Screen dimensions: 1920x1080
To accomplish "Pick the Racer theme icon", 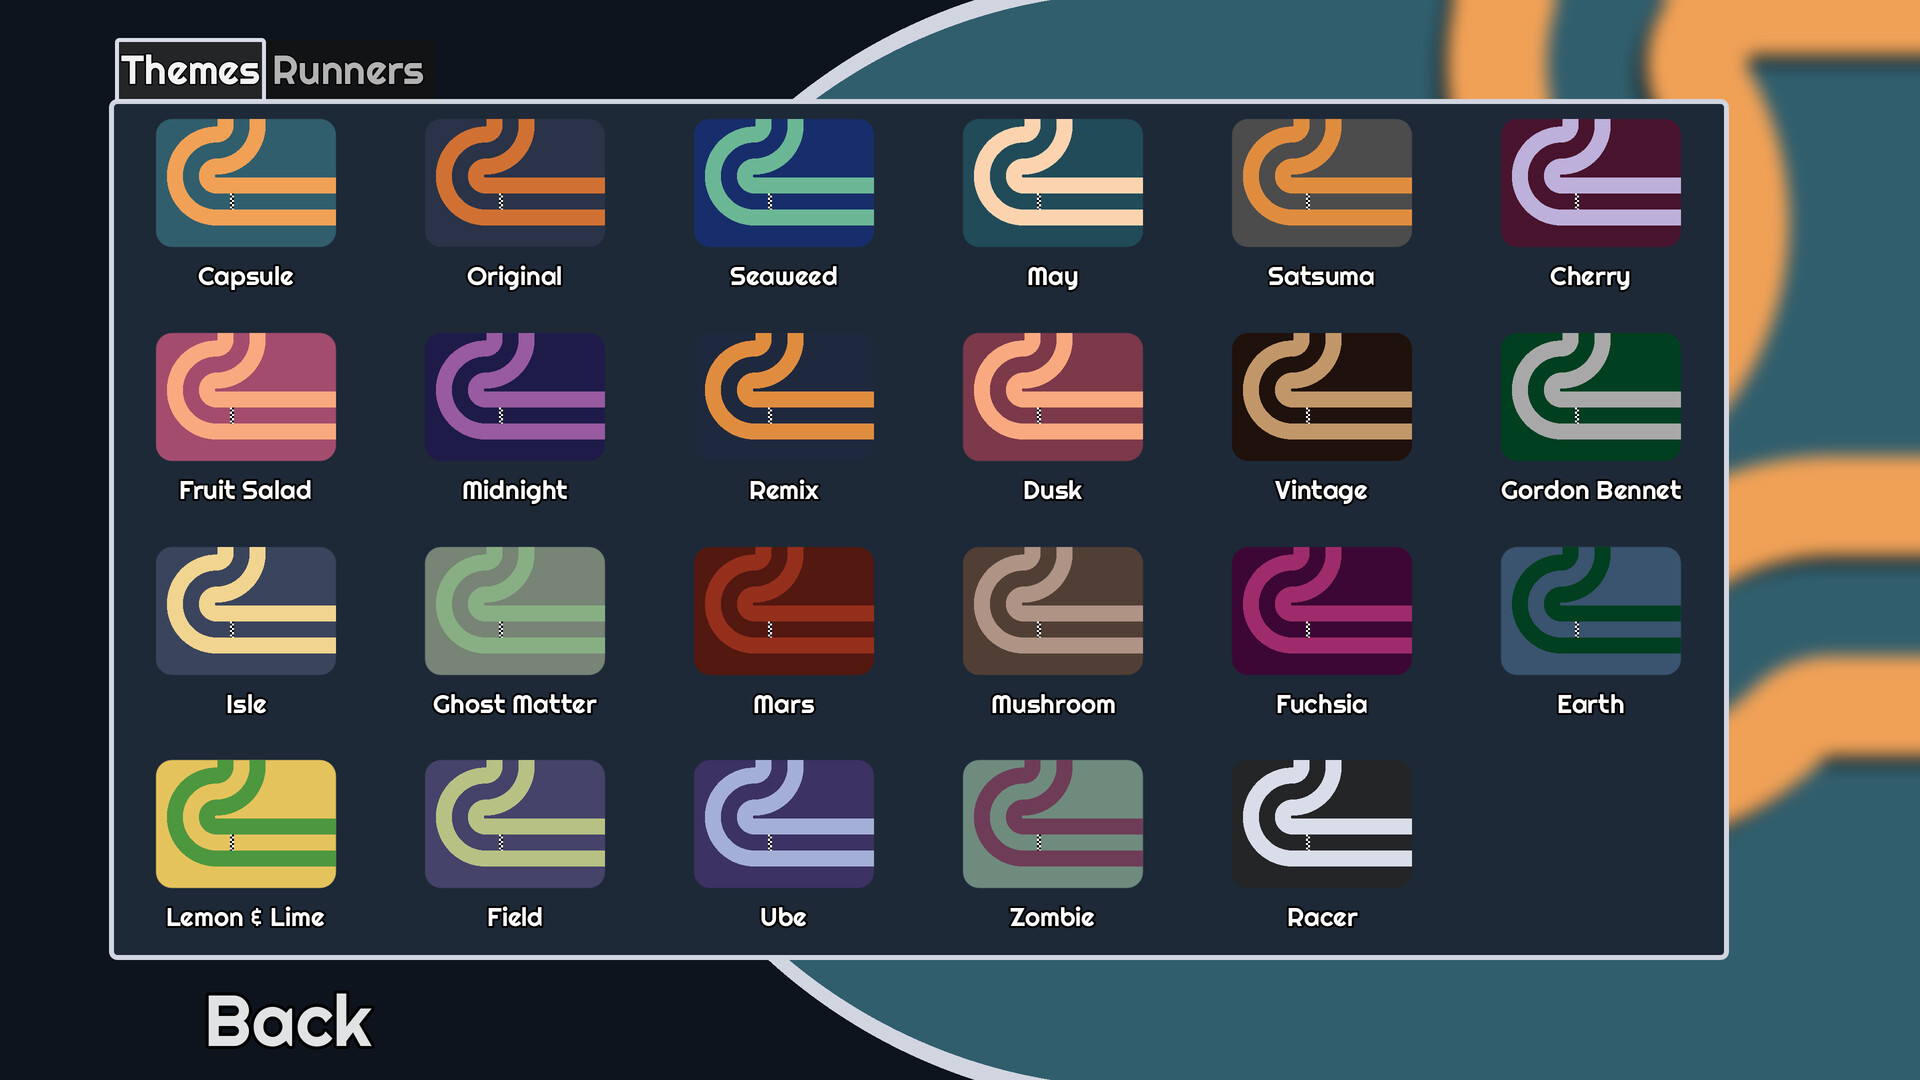I will 1321,824.
